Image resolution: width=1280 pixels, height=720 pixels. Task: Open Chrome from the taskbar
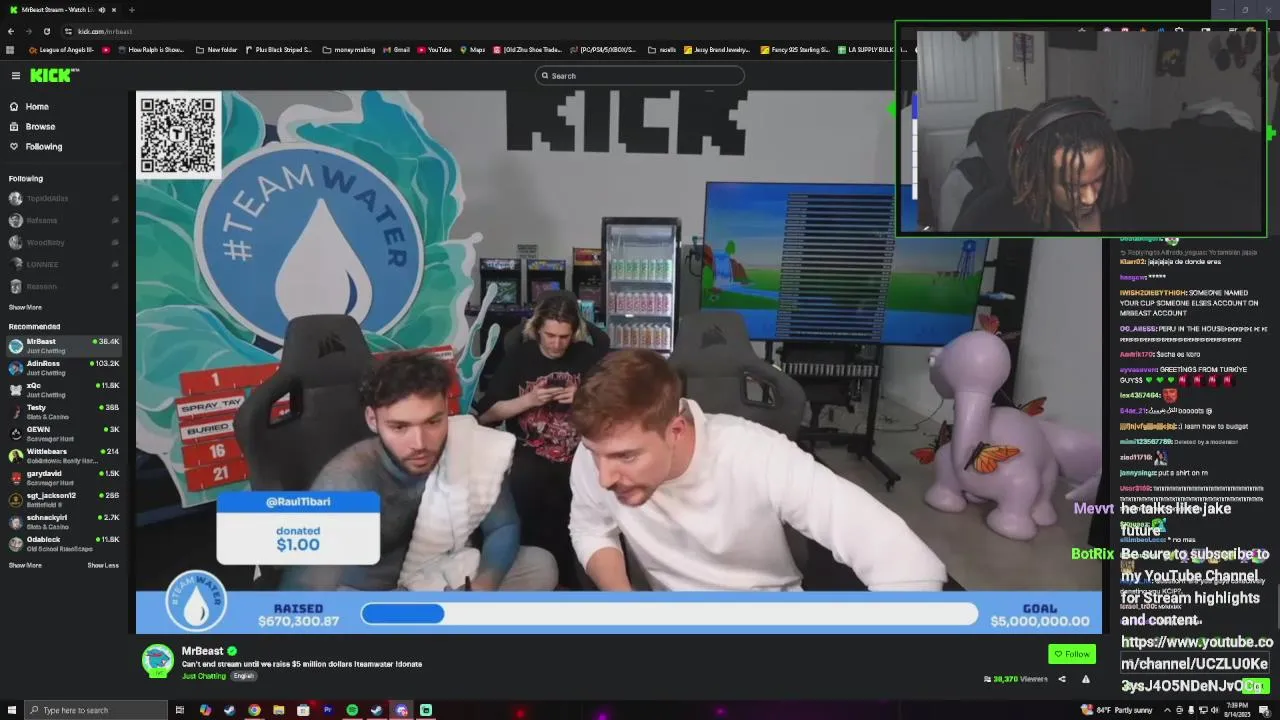(x=254, y=710)
